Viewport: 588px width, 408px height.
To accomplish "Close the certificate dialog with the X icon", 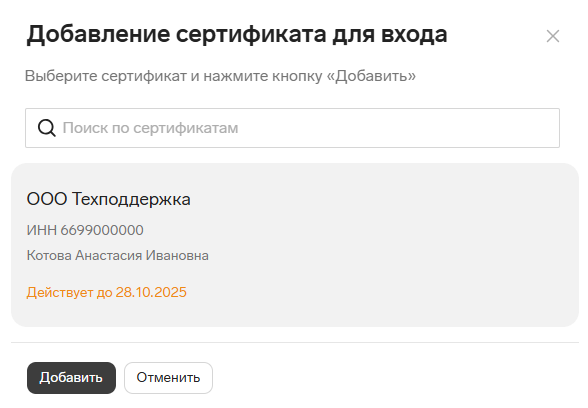I will tap(553, 36).
